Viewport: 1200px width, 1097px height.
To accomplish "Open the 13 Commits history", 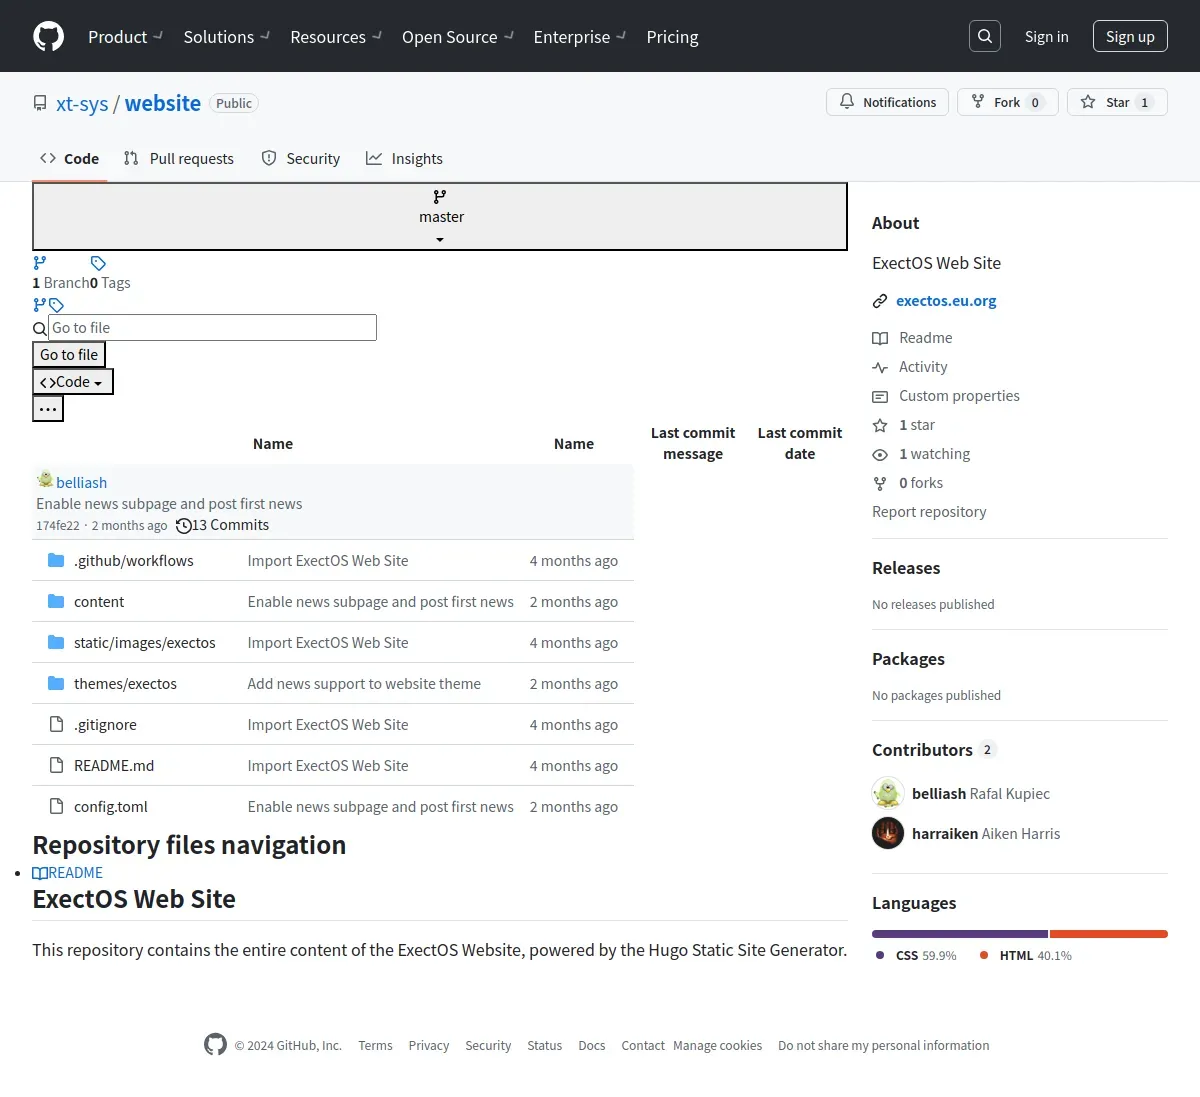I will point(222,525).
